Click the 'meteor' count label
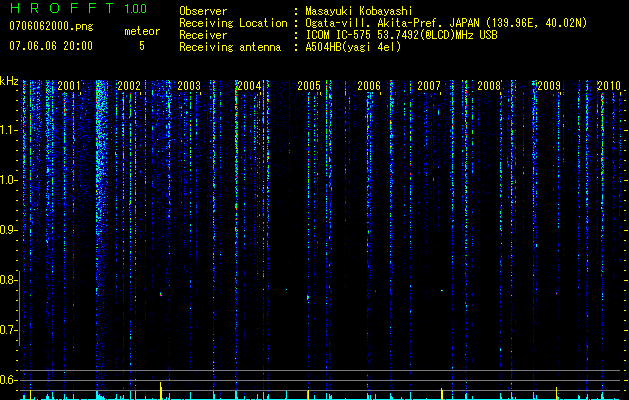Viewport: 629px width, 400px height. tap(142, 31)
